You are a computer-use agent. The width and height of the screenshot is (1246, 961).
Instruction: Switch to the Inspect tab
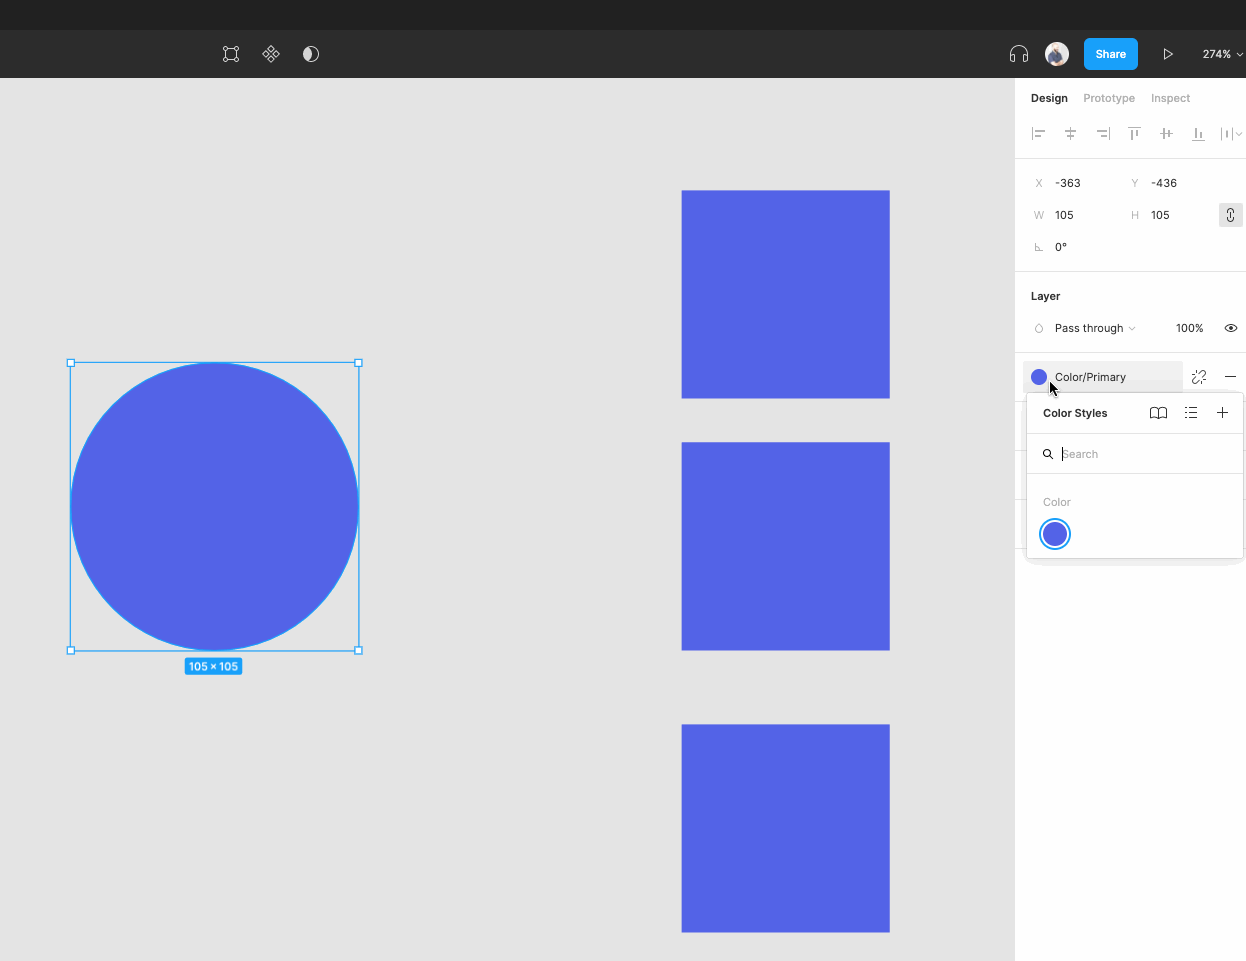click(x=1170, y=98)
